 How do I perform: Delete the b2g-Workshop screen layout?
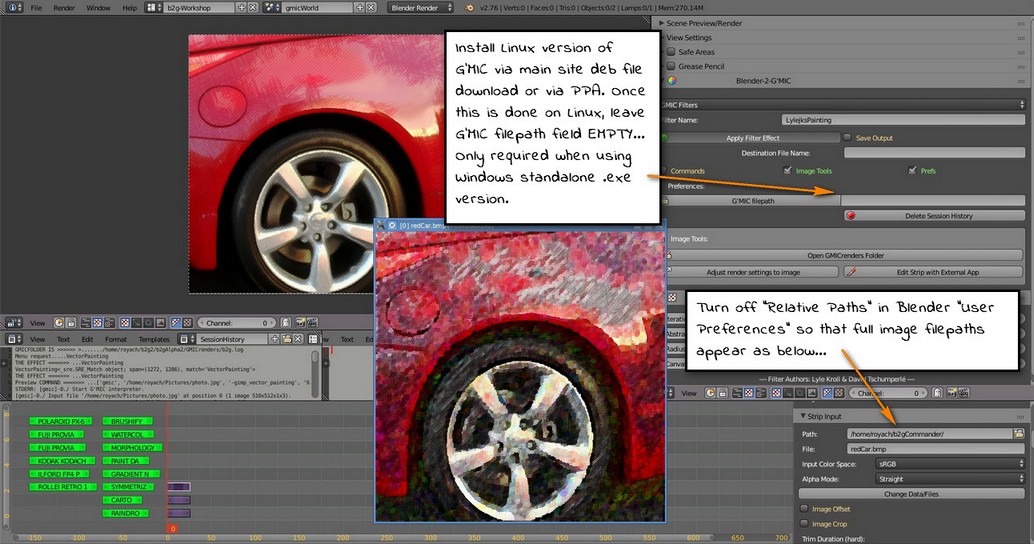click(253, 7)
